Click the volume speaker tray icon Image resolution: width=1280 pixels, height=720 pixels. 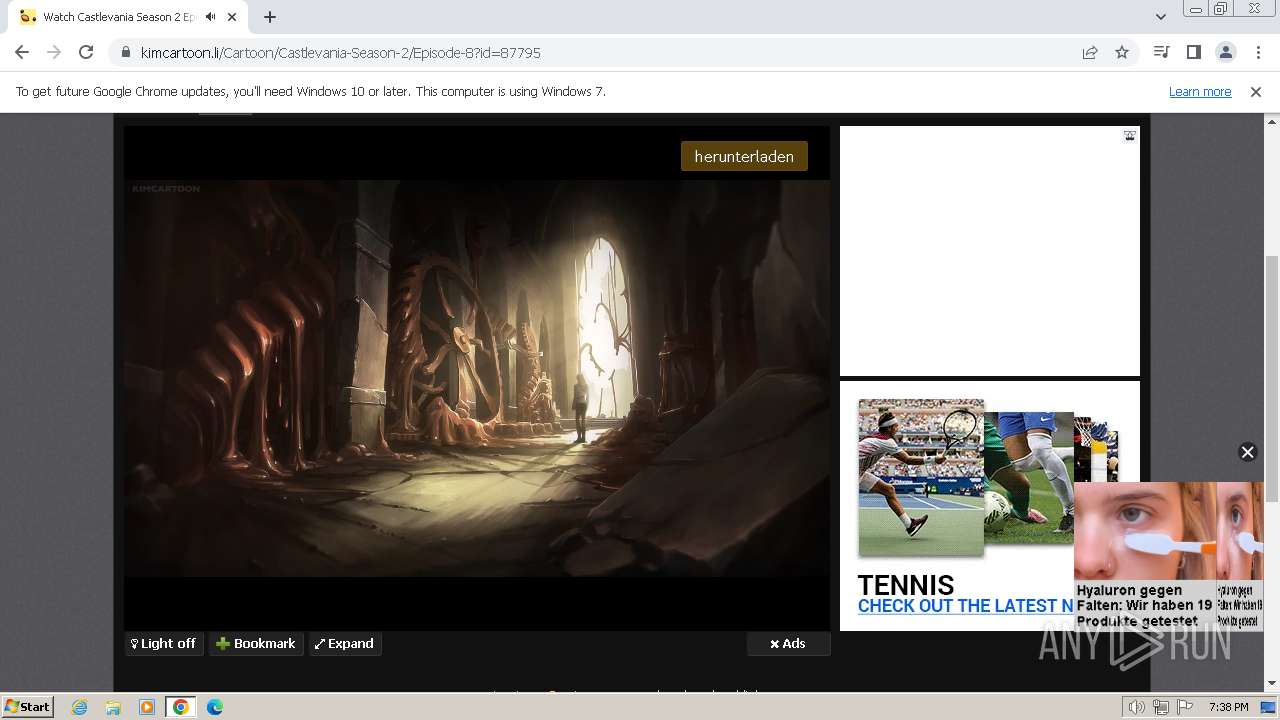pos(1137,707)
